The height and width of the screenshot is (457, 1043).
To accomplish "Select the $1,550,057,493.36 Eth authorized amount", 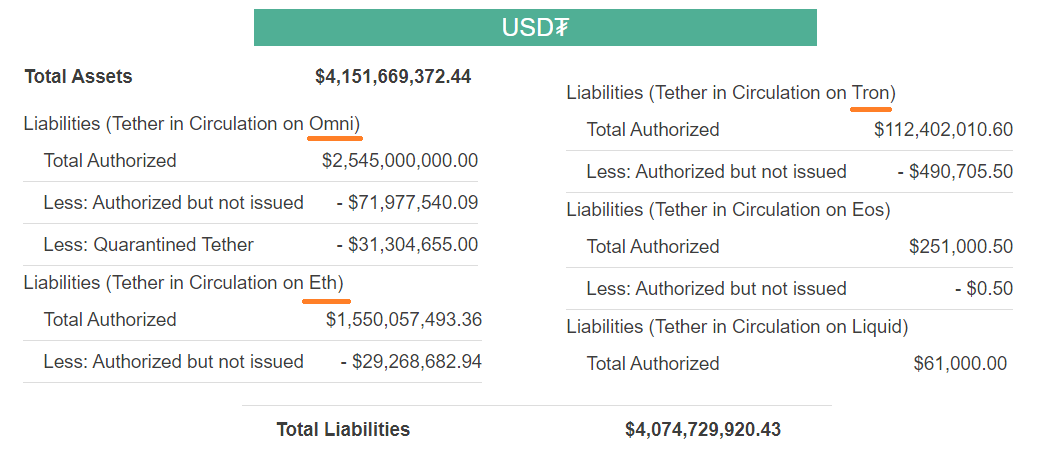I will (x=404, y=320).
